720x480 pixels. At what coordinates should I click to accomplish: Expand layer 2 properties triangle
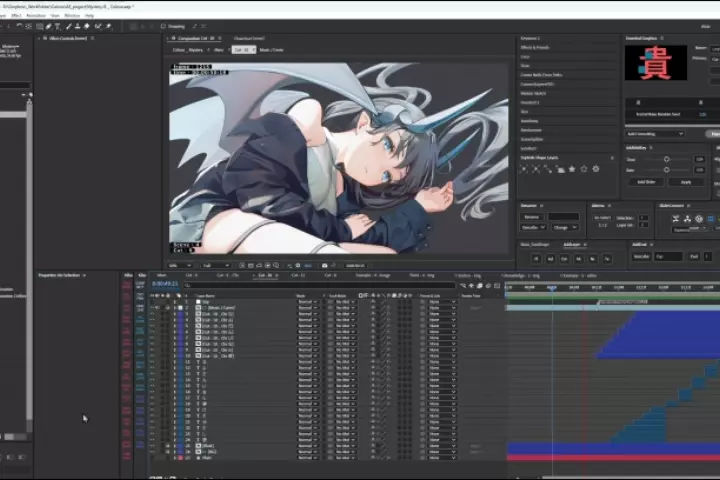pos(174,308)
